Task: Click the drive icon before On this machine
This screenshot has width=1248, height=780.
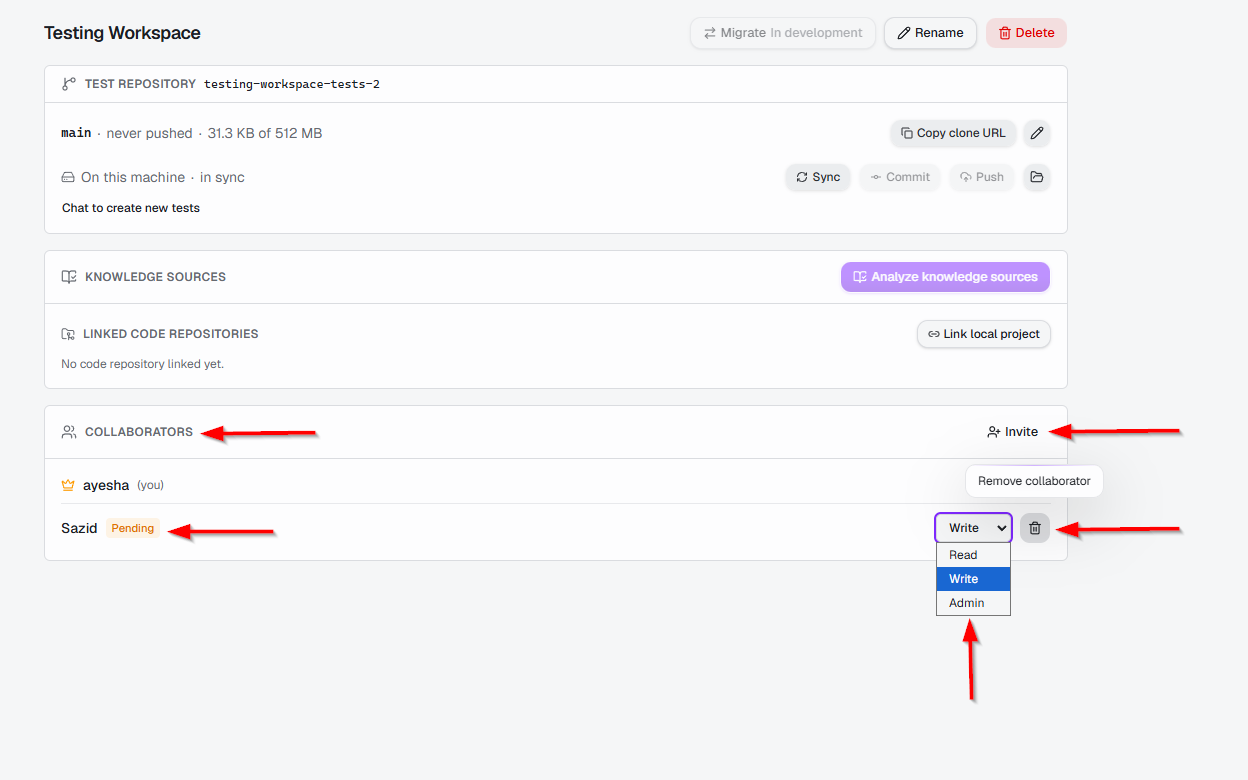Action: tap(68, 177)
